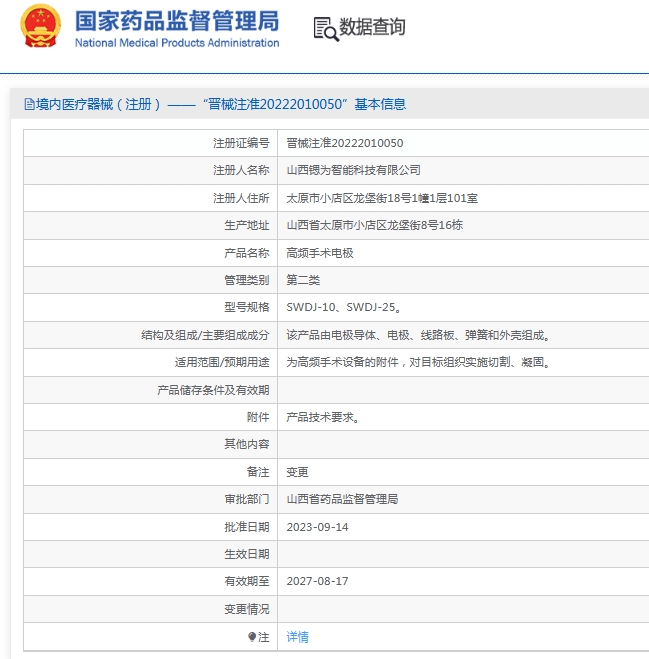
Task: Select value 晋械注准20222010050 in table
Action: [x=345, y=143]
